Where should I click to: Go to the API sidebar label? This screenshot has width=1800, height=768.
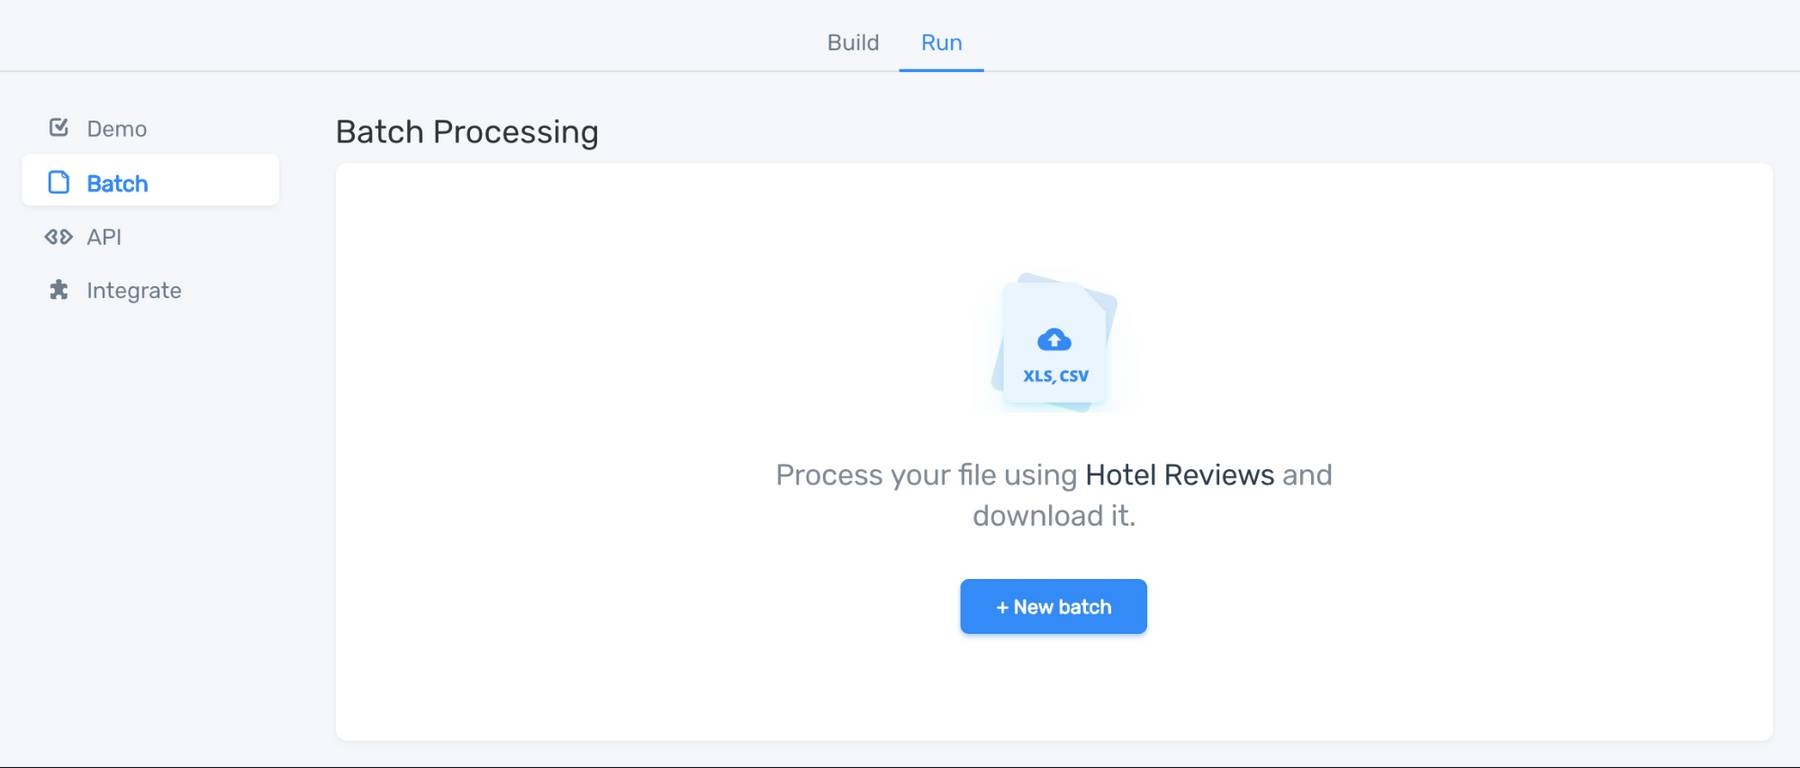point(104,237)
